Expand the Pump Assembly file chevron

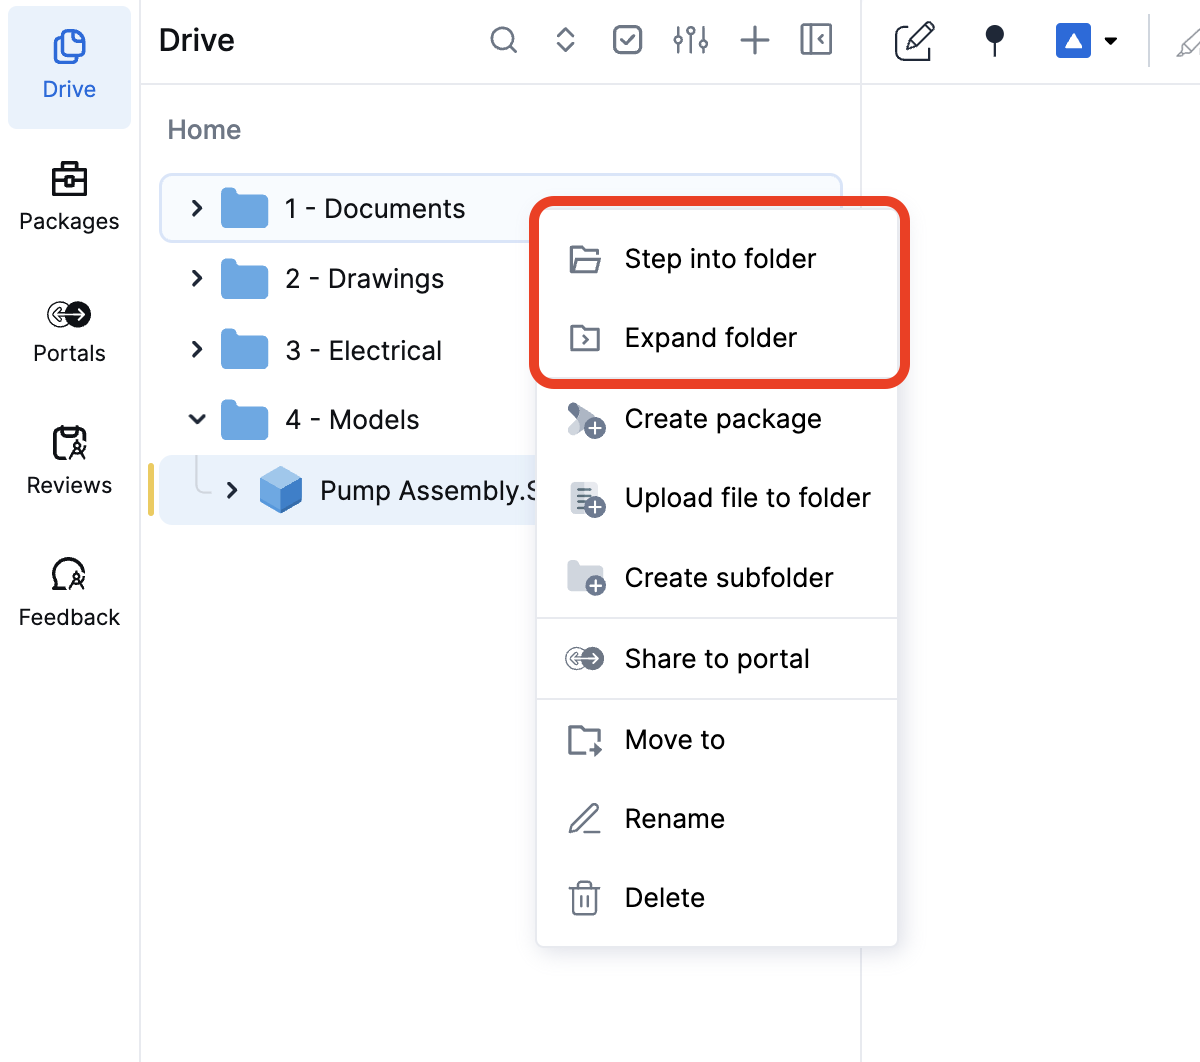232,490
